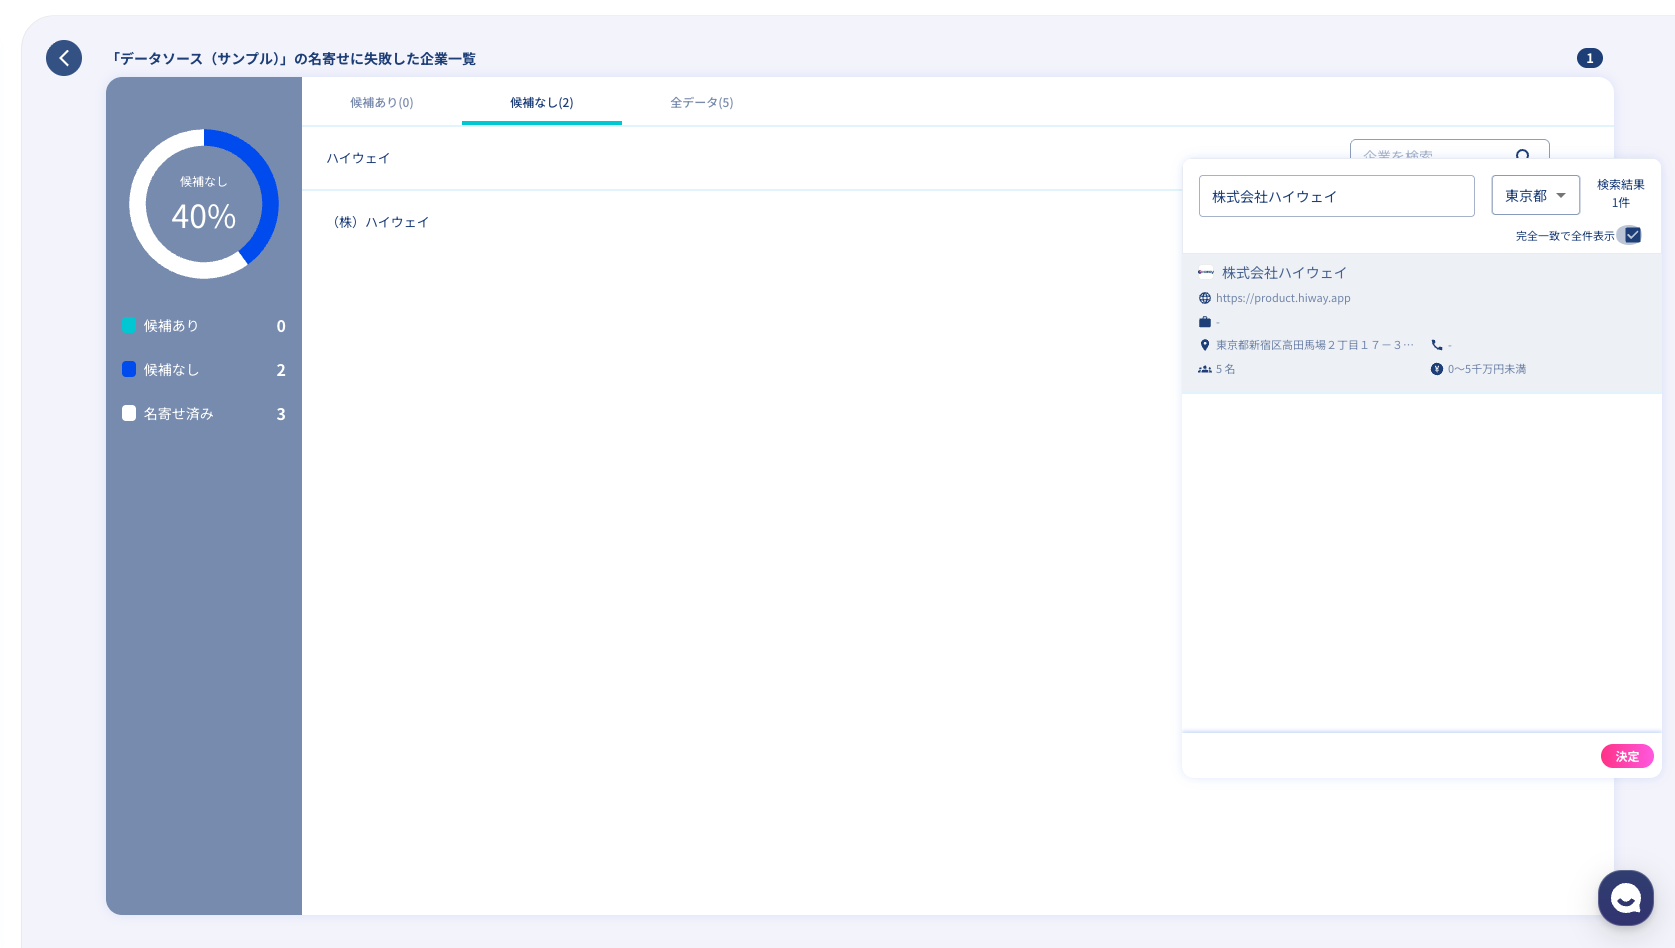The width and height of the screenshot is (1675, 948).
Task: Select the （株）ハイウェイ row
Action: [741, 222]
